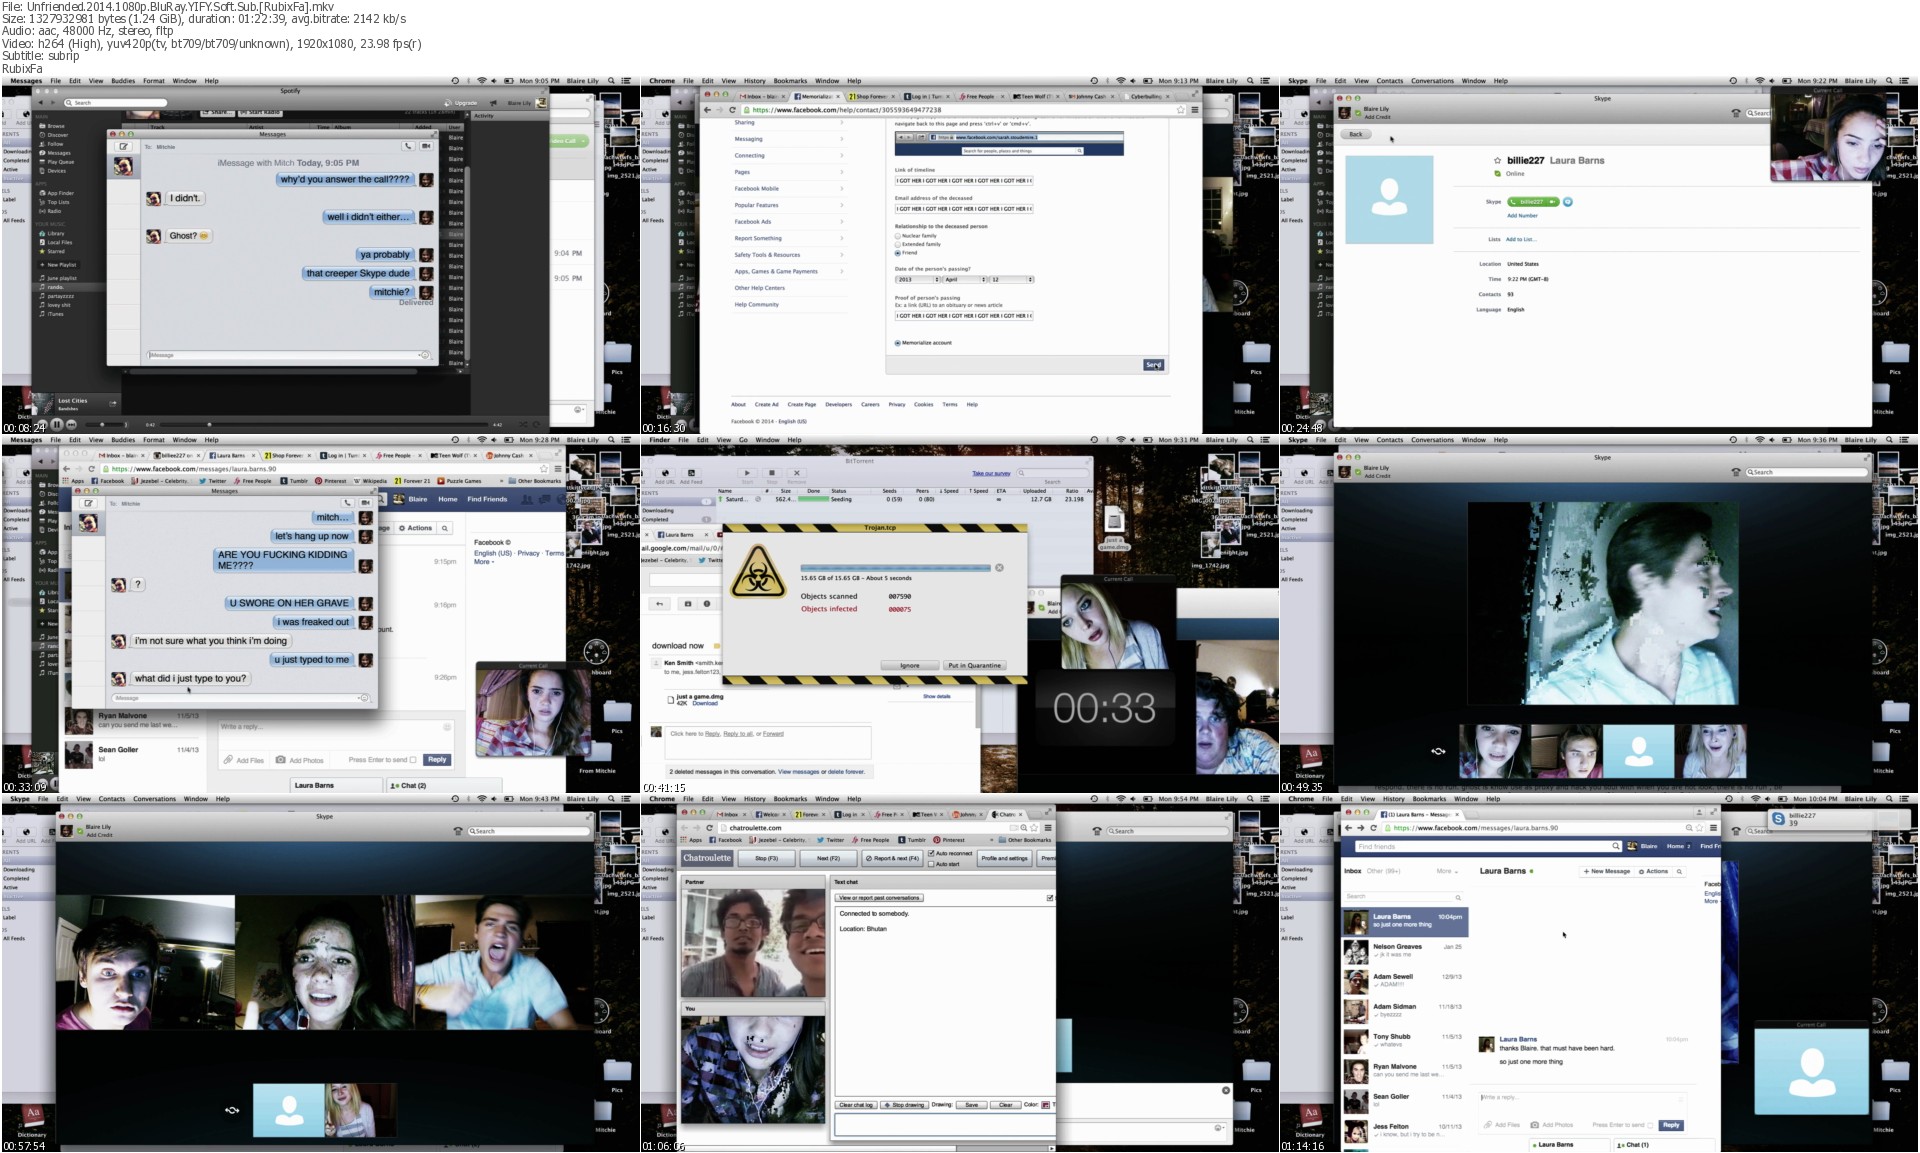The width and height of the screenshot is (1920, 1153).
Task: Open the History menu in 00:16:30 frame
Action: pos(754,81)
